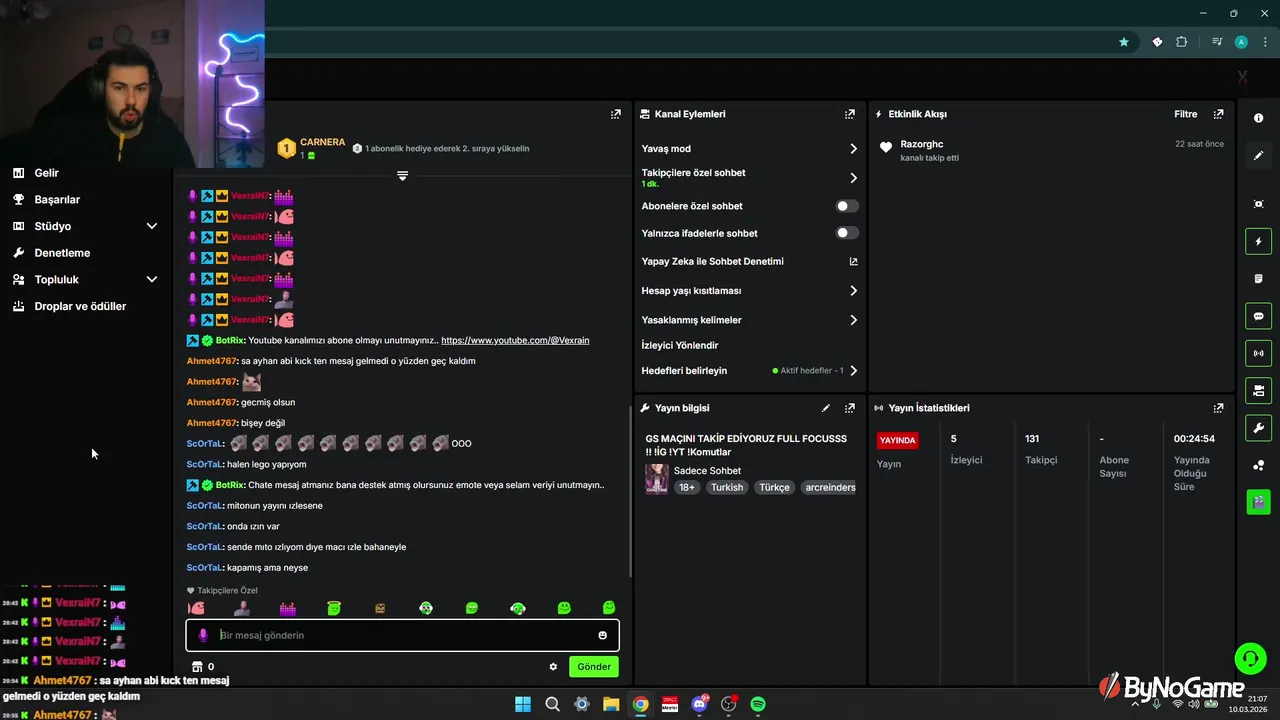Viewport: 1280px width, 720px height.
Task: Click the Sadece Sohbet category
Action: (707, 471)
